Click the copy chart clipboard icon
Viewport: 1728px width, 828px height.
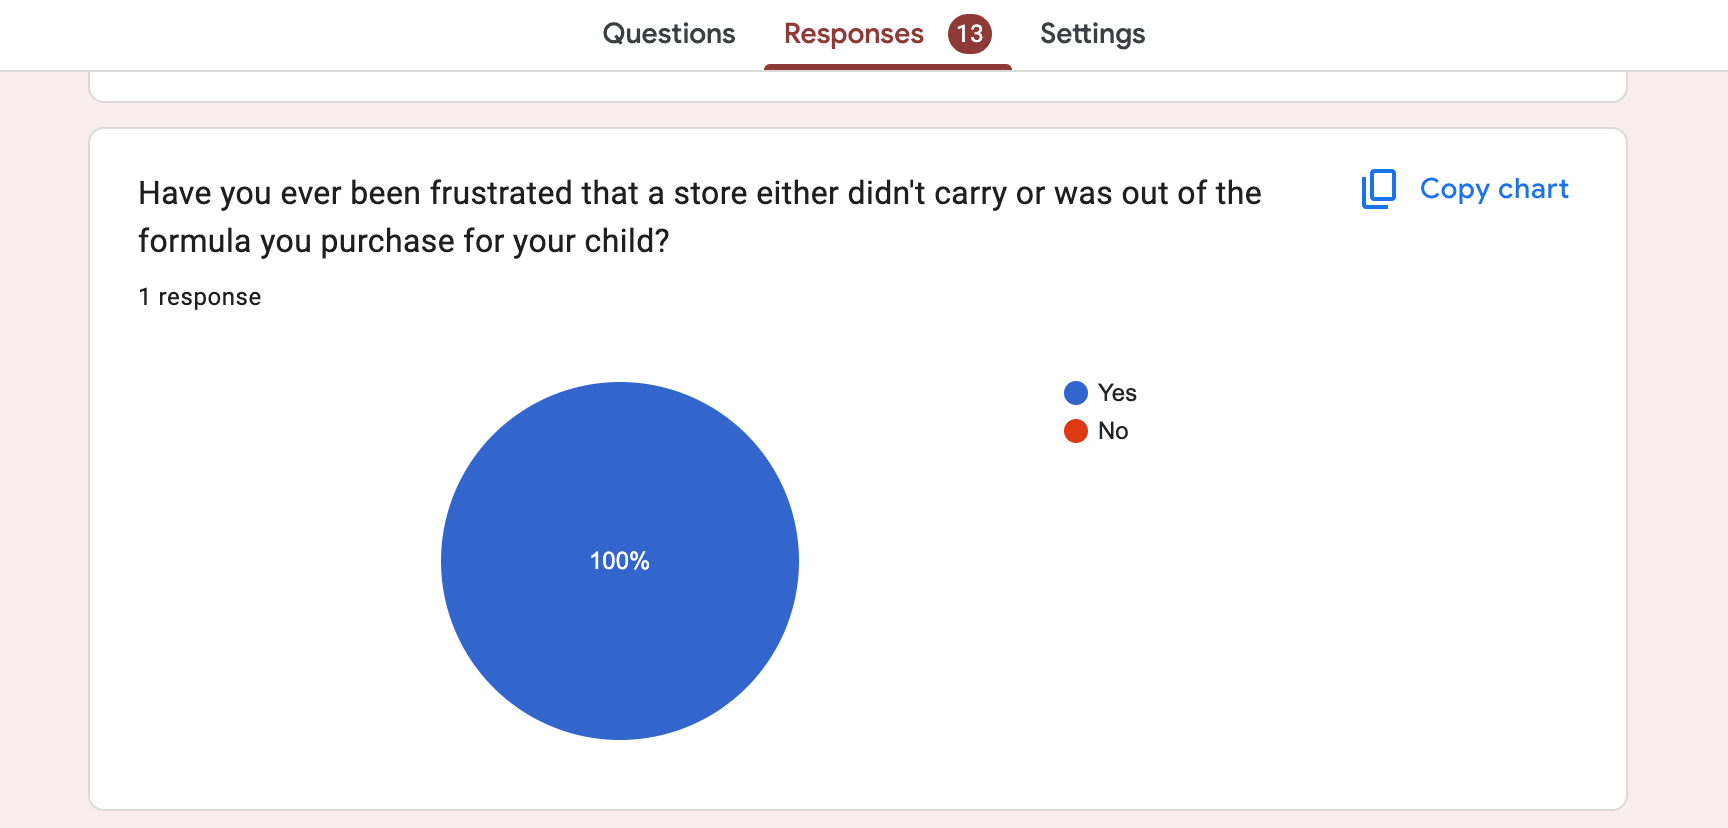pos(1379,189)
